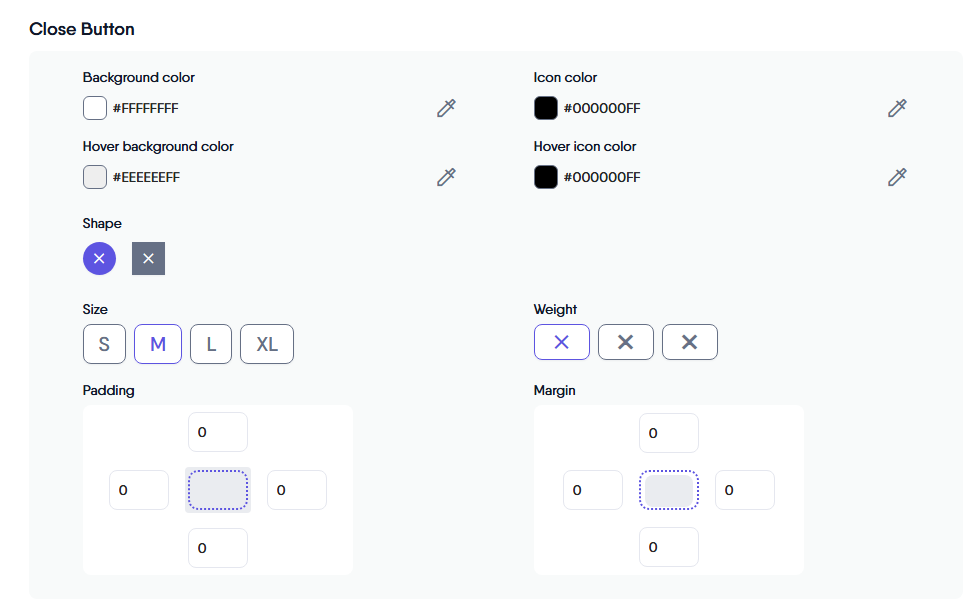Image resolution: width=977 pixels, height=600 pixels.
Task: Choose the thin weight X icon
Action: pos(561,342)
